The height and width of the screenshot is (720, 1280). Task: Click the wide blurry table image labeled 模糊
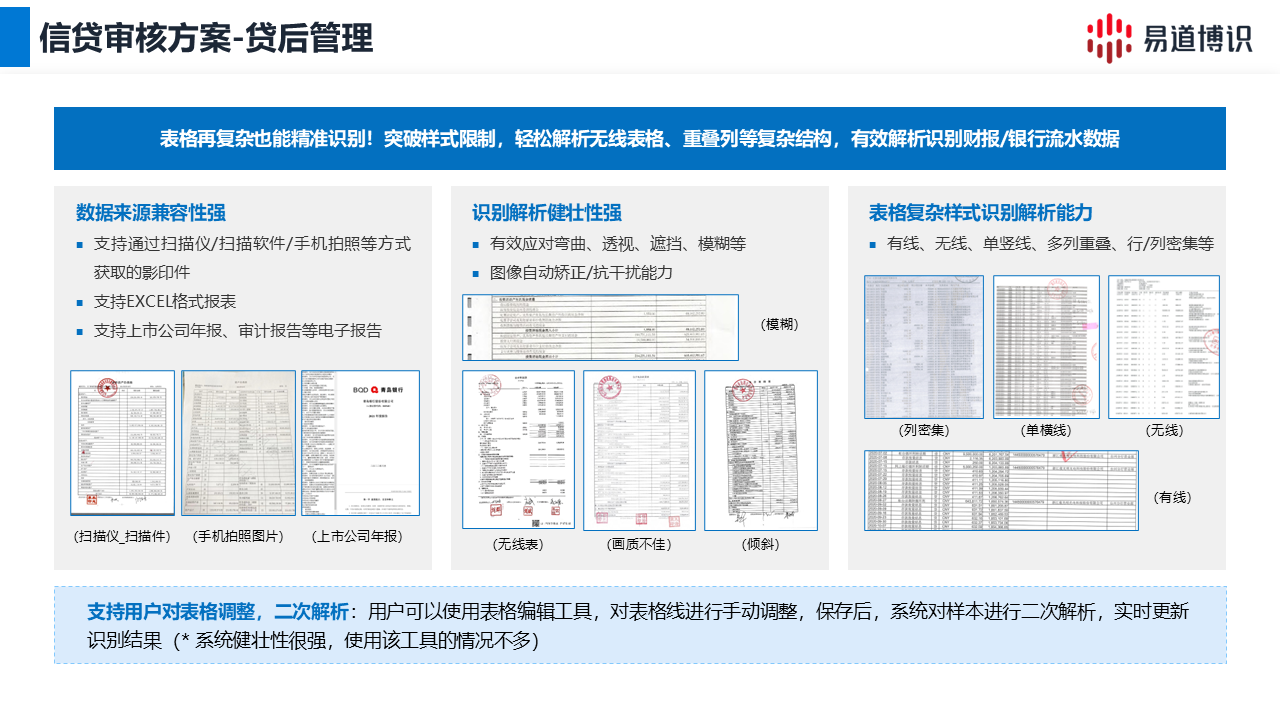(x=600, y=327)
